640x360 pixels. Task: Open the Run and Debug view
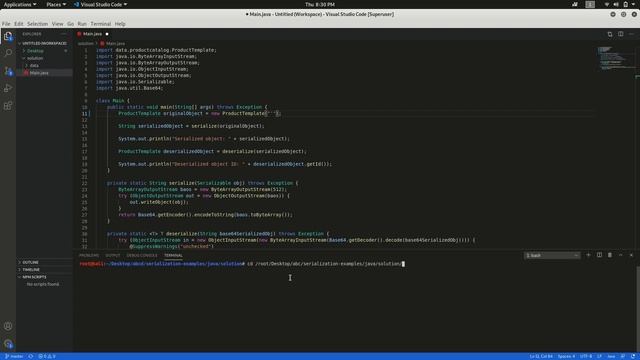[8, 88]
